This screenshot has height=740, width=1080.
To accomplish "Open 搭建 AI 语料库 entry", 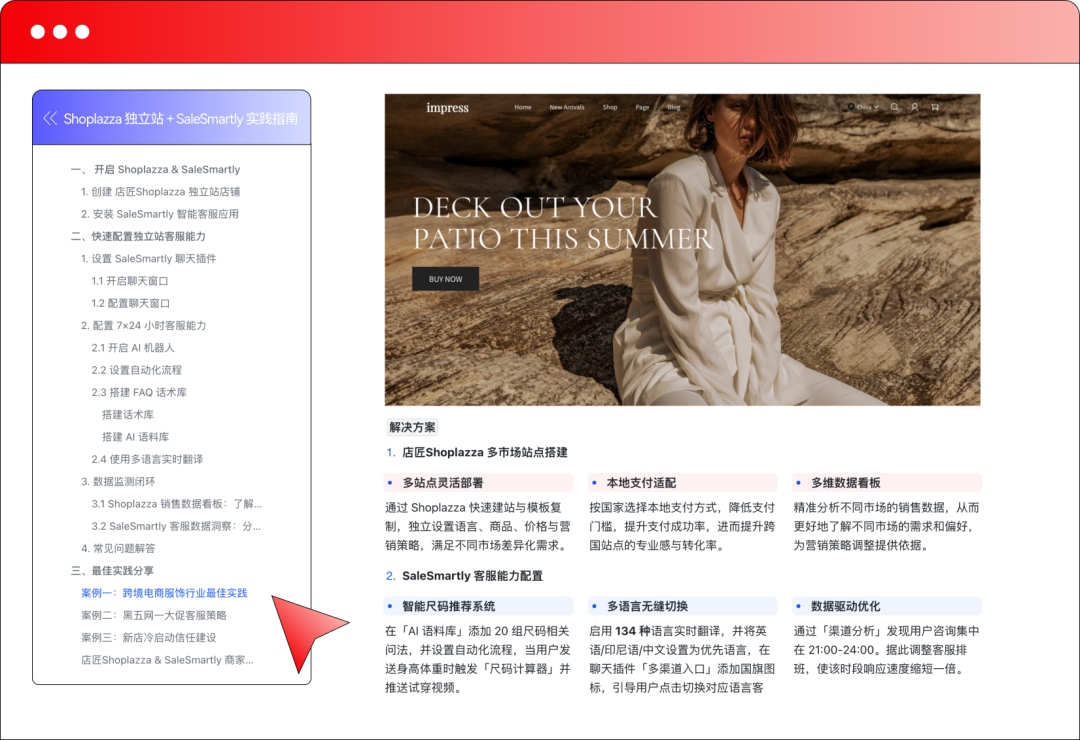I will [136, 437].
